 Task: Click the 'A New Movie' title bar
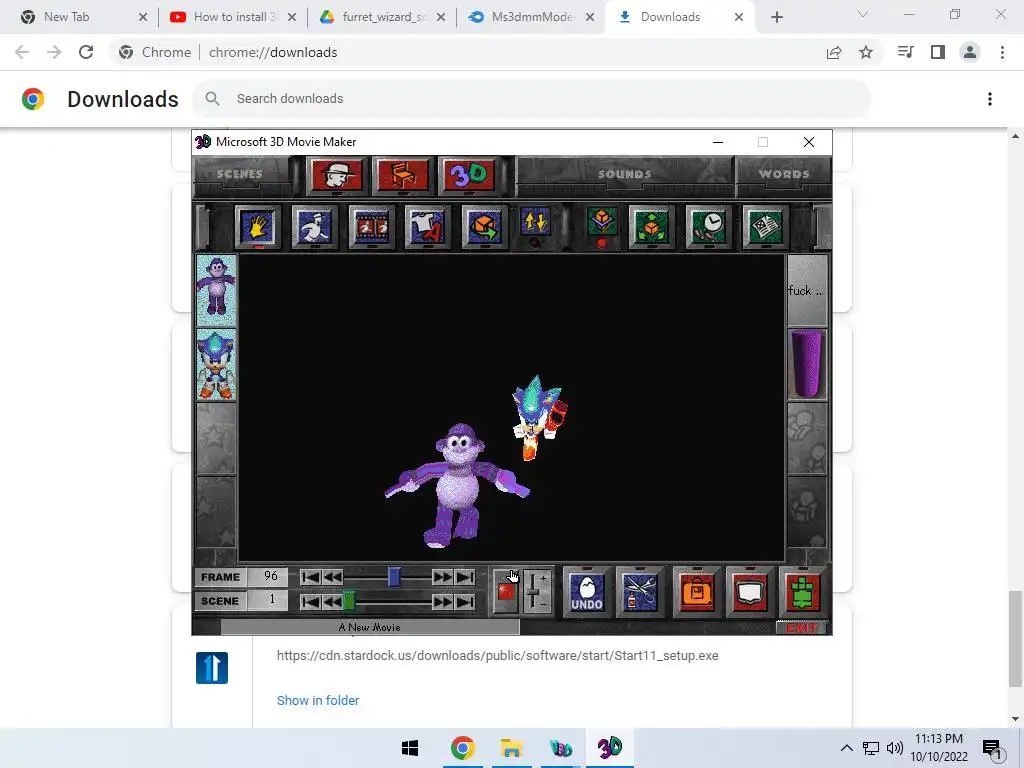pos(370,628)
